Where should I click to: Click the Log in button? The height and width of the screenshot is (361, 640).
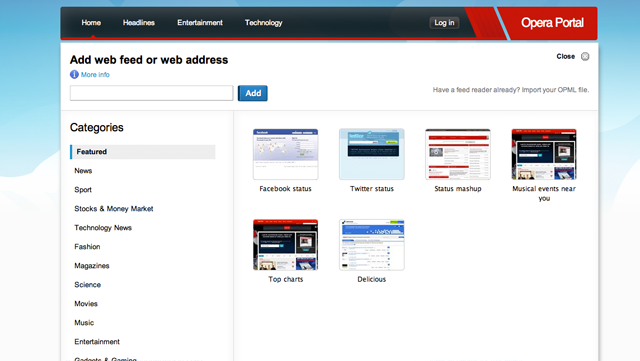click(444, 23)
